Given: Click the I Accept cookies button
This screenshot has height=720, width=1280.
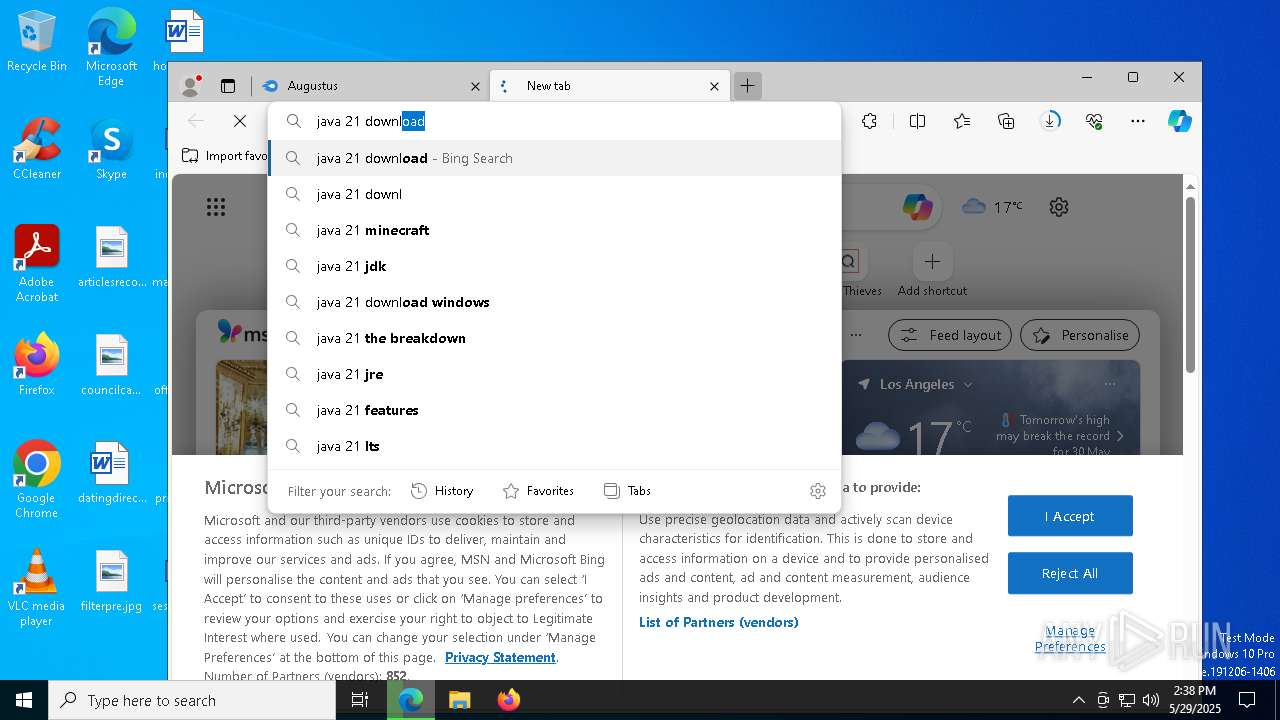Looking at the screenshot, I should (1070, 516).
